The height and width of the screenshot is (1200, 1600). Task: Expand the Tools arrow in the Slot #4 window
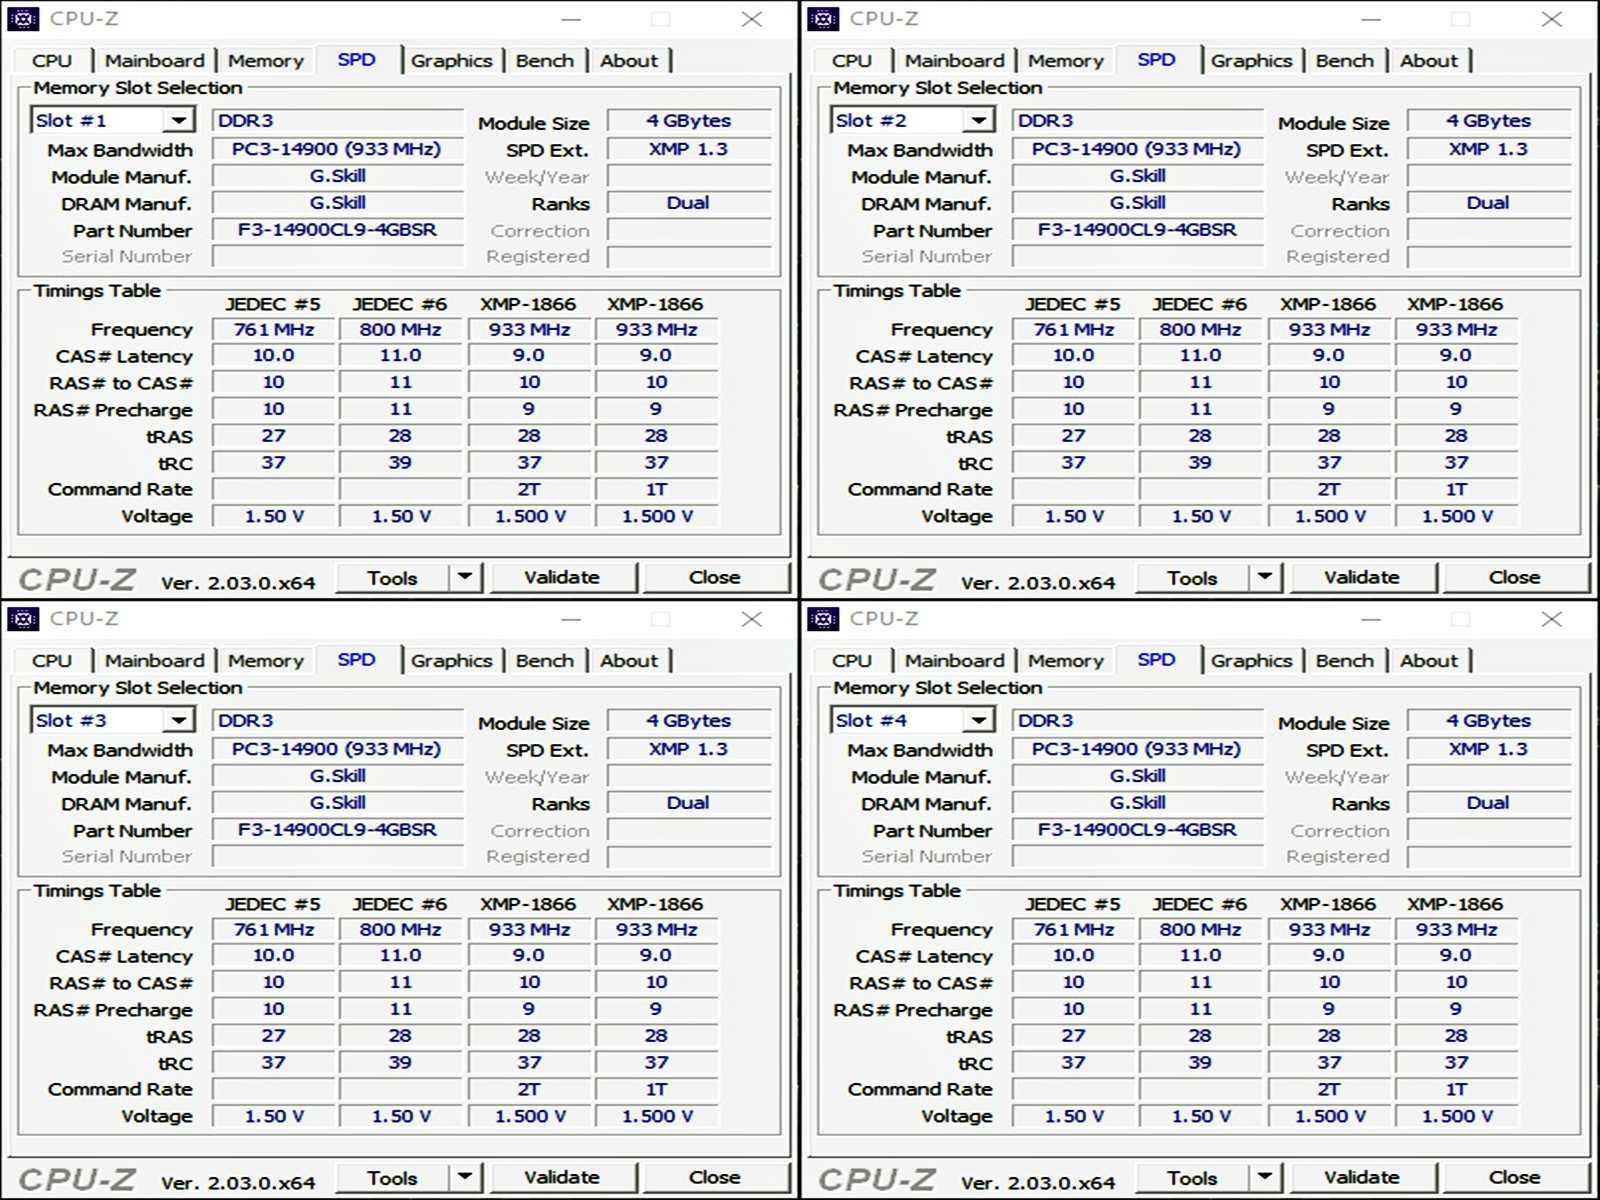click(x=1265, y=1177)
